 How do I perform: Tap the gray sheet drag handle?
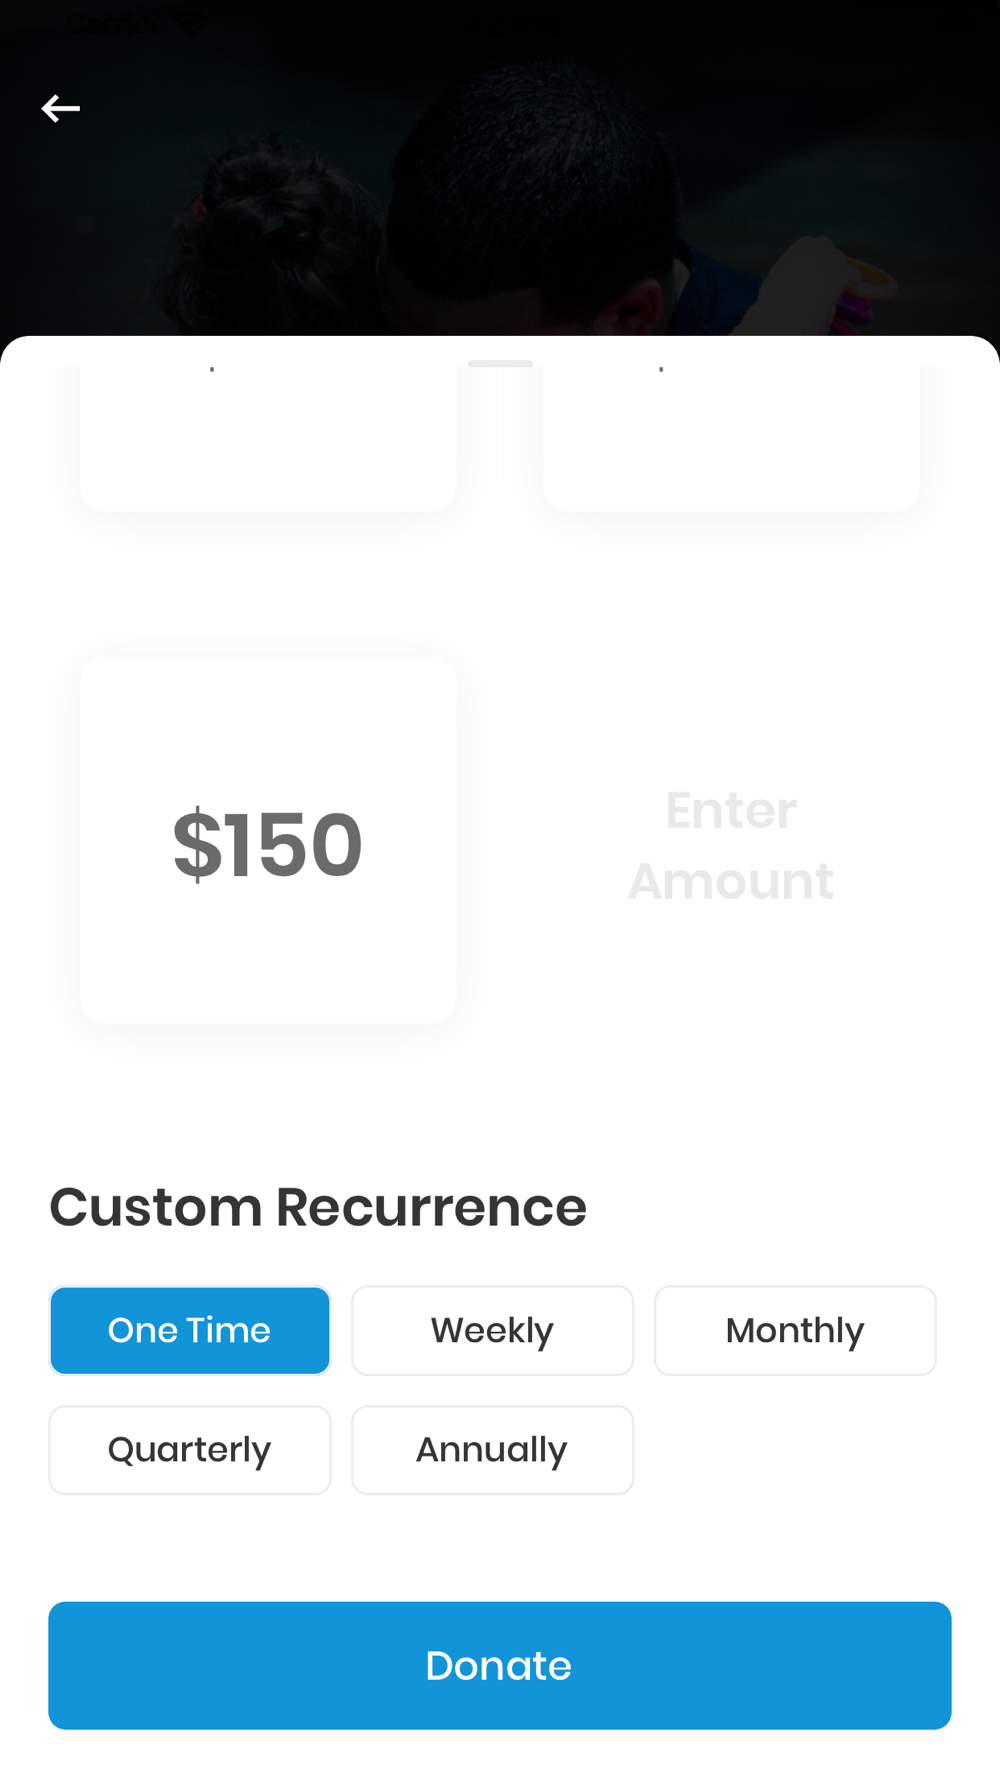(500, 363)
